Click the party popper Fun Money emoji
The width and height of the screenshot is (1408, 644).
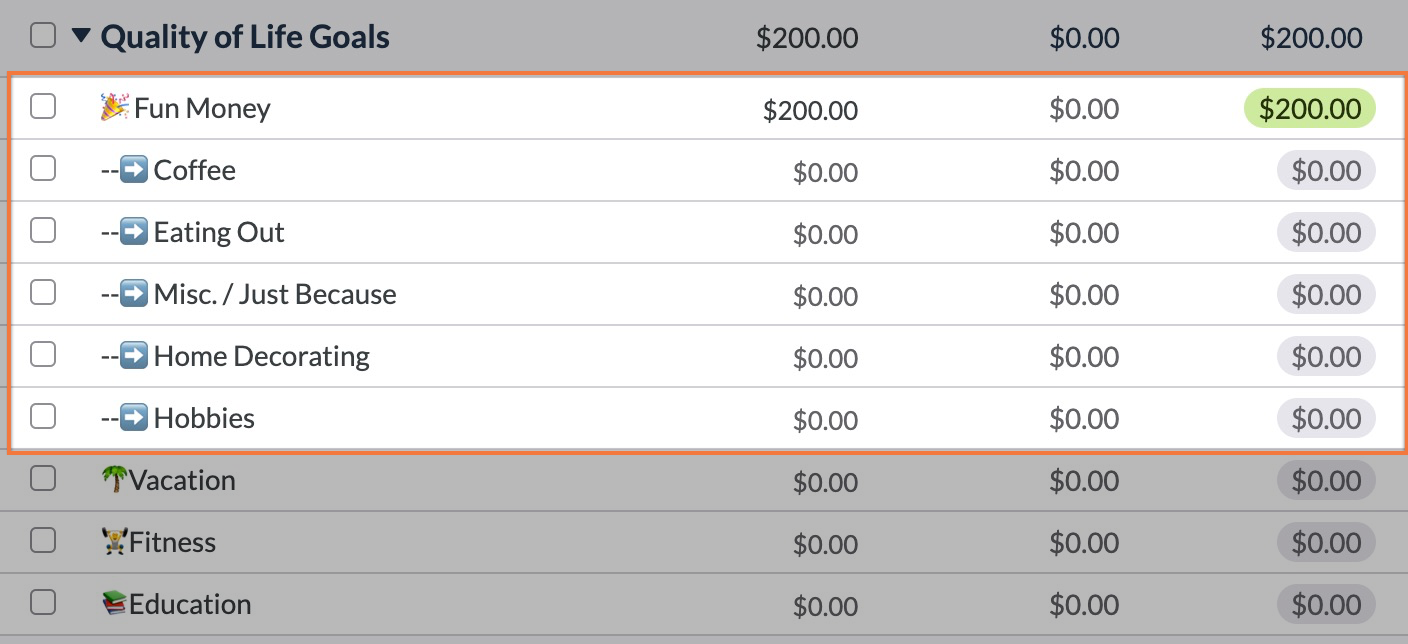114,107
